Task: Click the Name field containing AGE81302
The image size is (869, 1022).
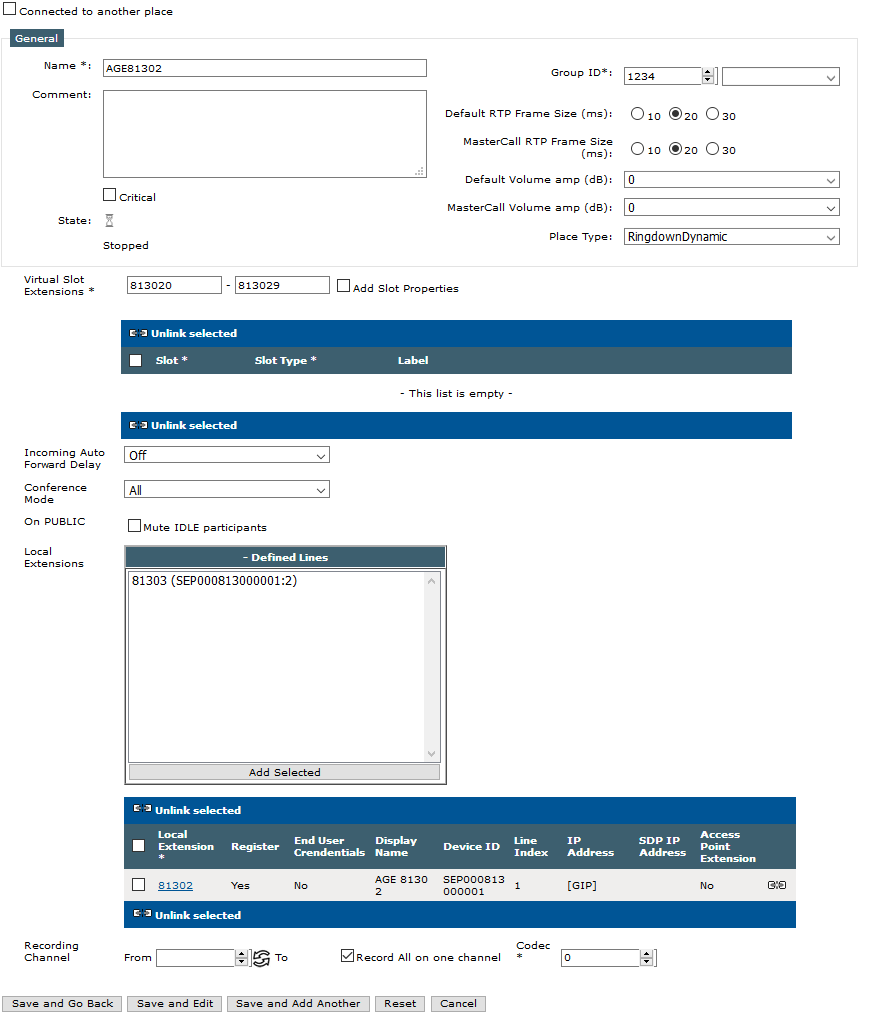Action: pyautogui.click(x=265, y=68)
